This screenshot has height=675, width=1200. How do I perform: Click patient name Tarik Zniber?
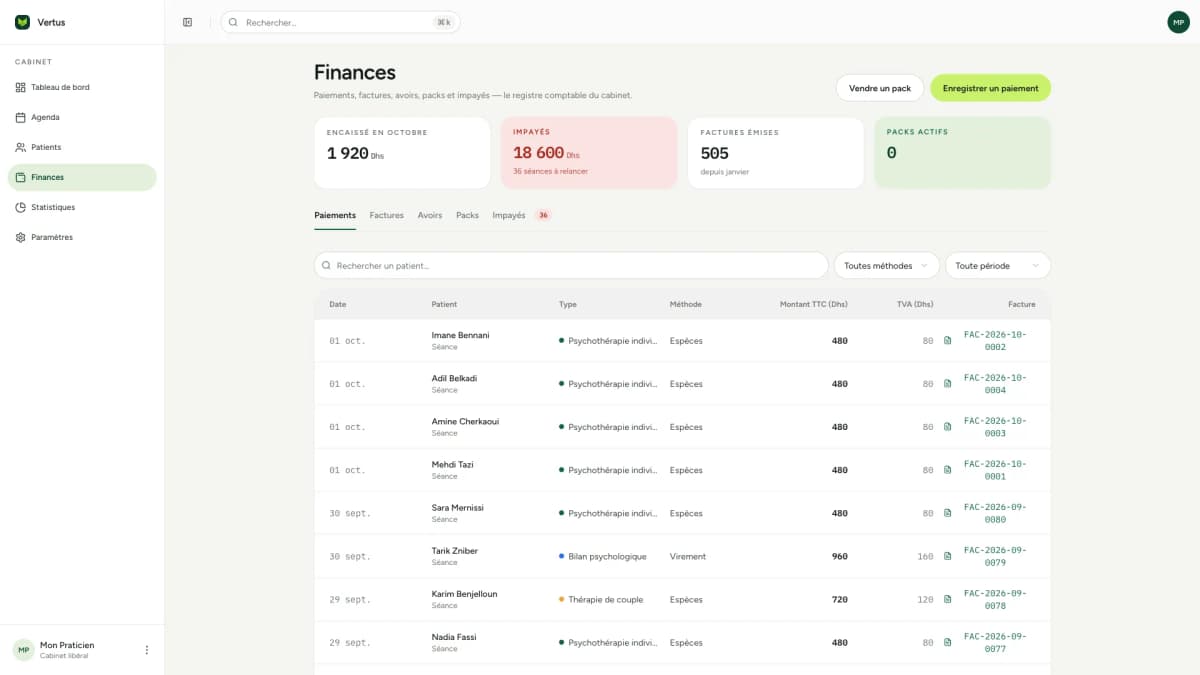pos(454,550)
